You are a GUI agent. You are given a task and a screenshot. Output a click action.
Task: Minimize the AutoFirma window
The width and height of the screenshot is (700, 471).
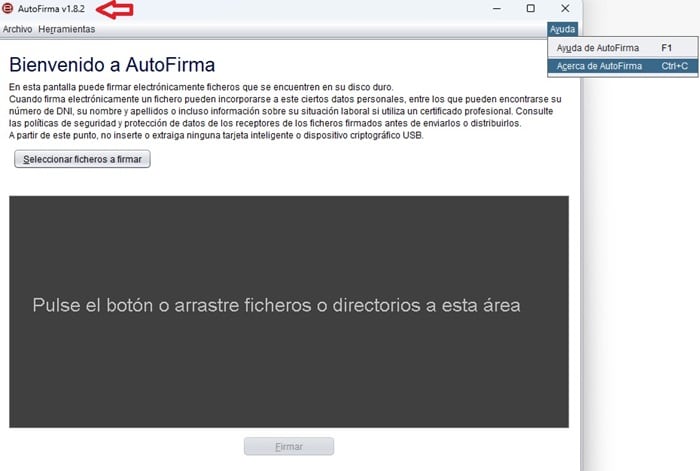(496, 8)
